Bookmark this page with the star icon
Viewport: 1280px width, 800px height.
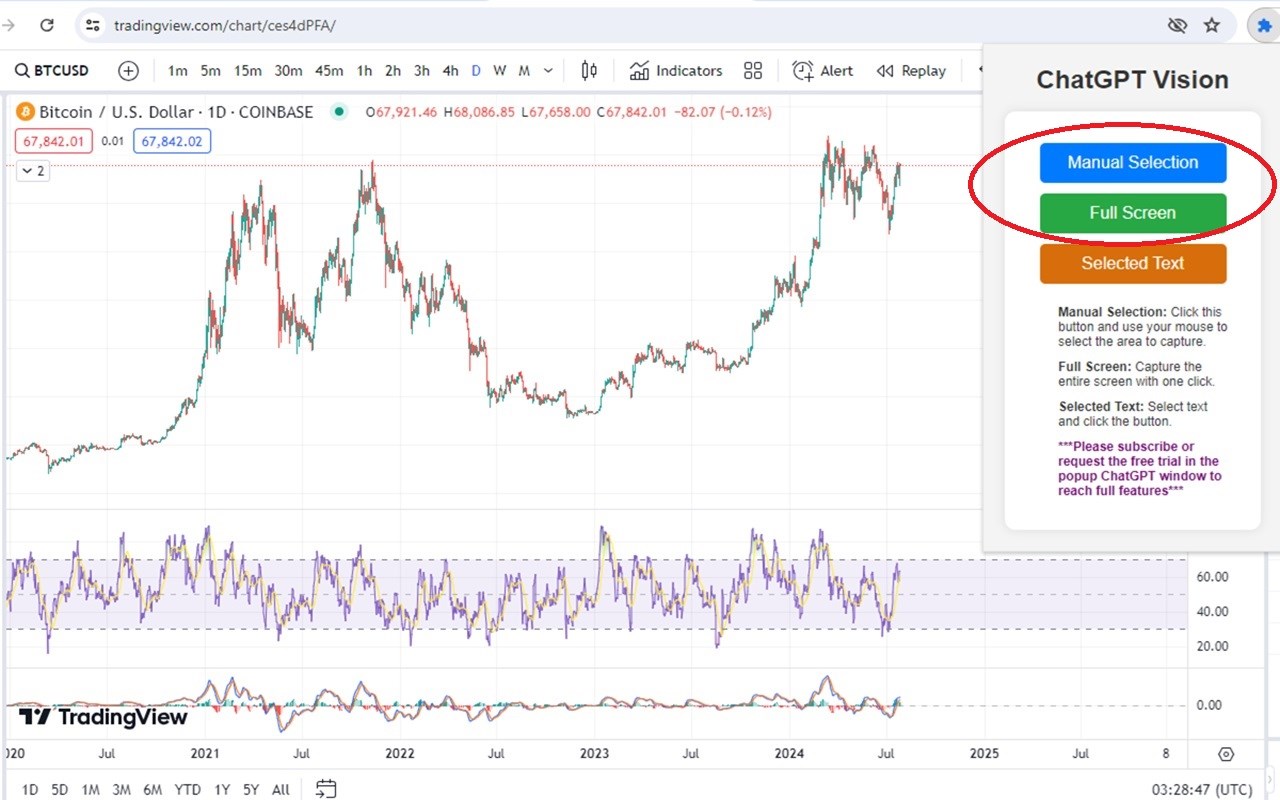(x=1212, y=25)
